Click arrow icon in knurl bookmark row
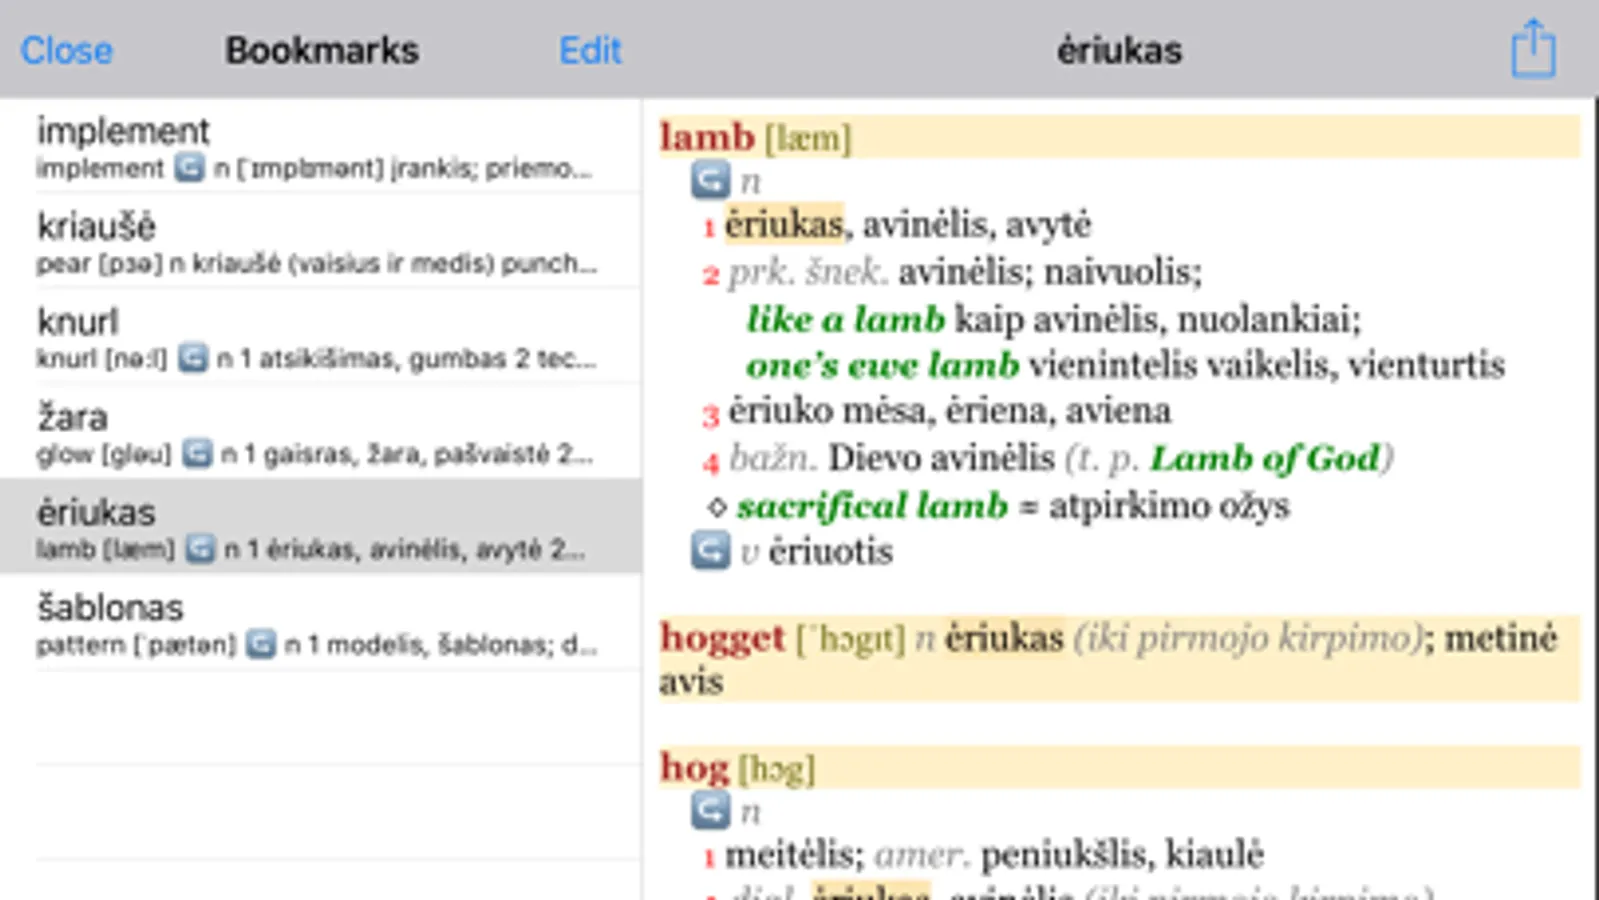Viewport: 1599px width, 900px height. tap(193, 358)
